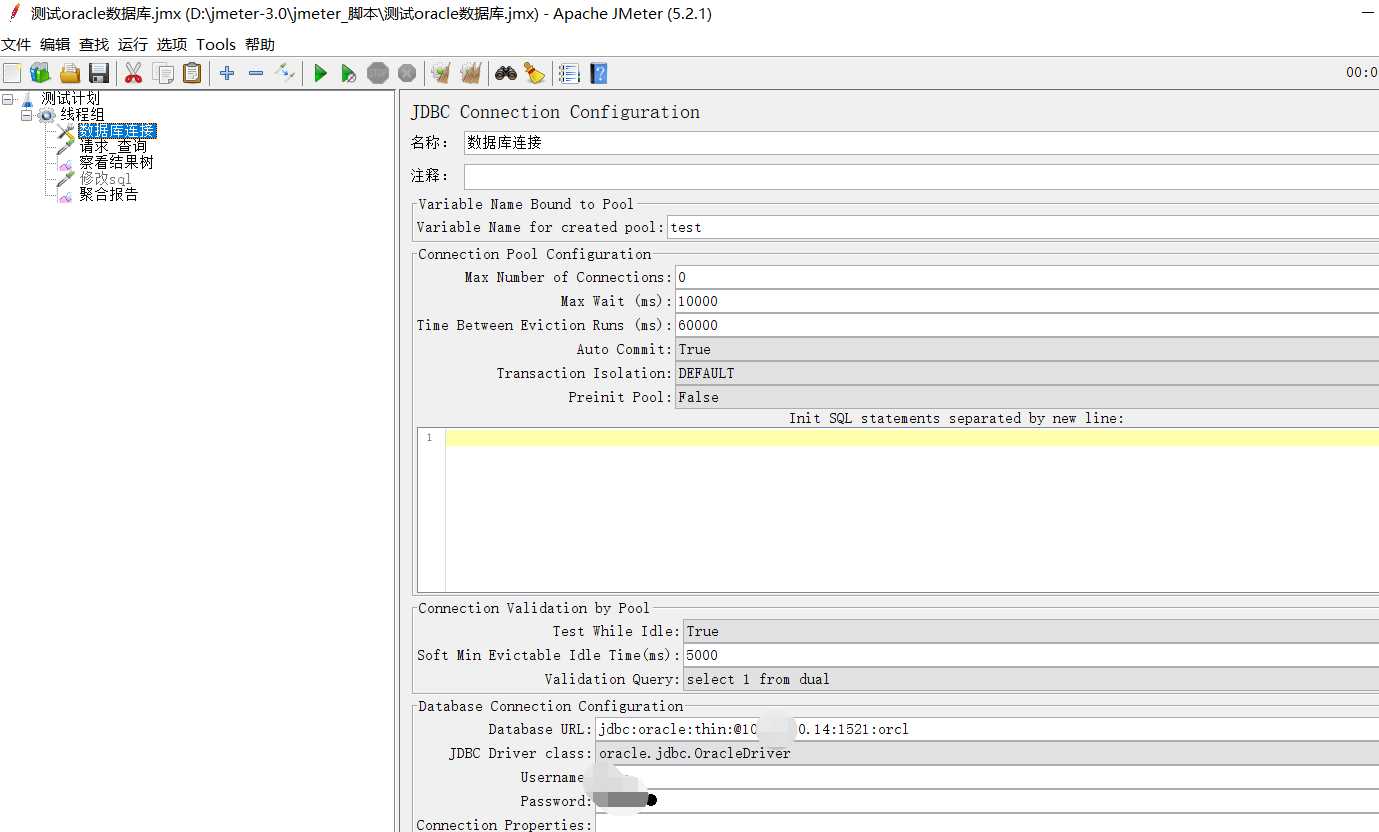Click the elapsed time readout in the toolbar
1379x832 pixels.
click(x=1361, y=72)
